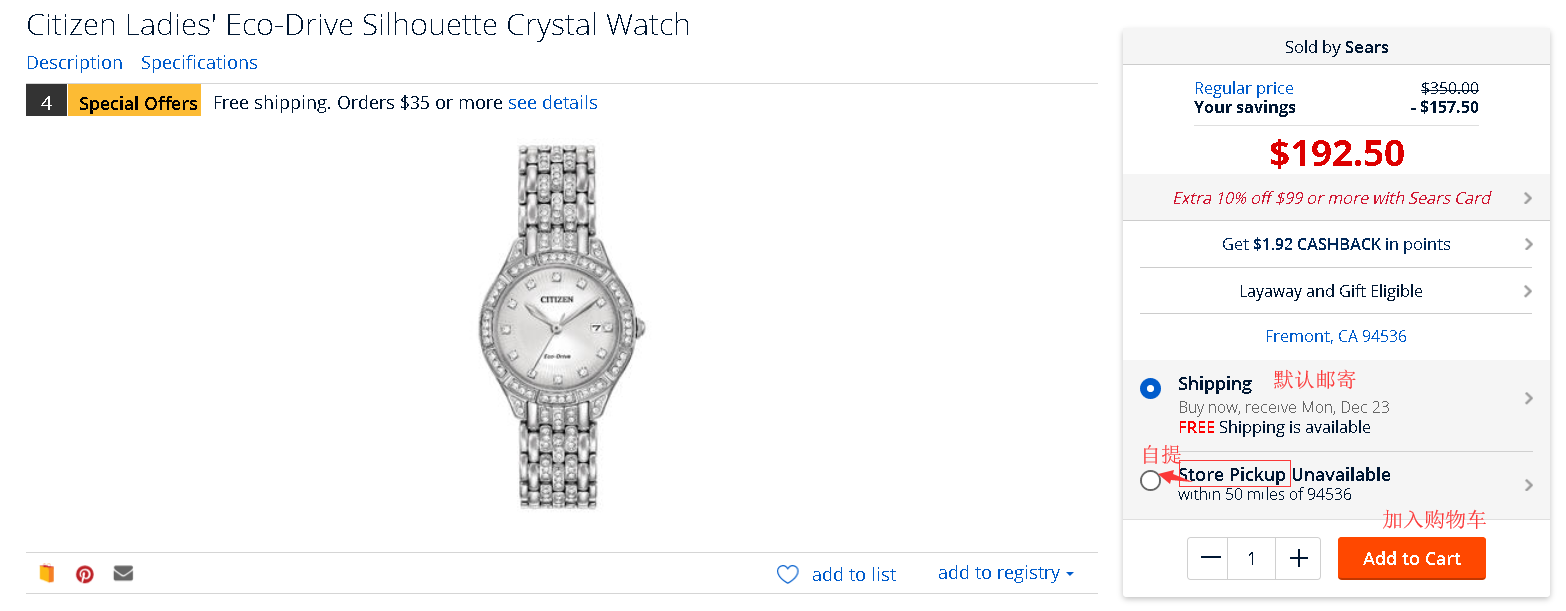Click the email envelope share icon

pyautogui.click(x=123, y=573)
